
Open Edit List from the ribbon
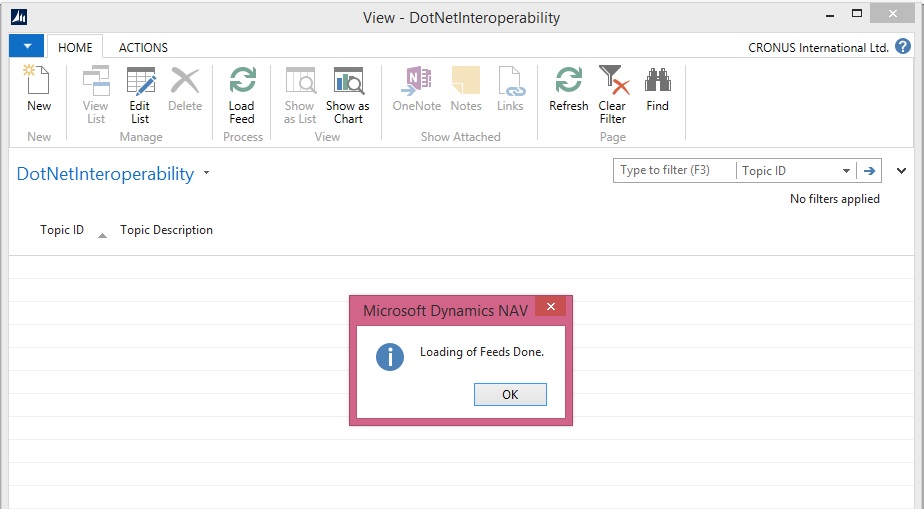coord(140,80)
